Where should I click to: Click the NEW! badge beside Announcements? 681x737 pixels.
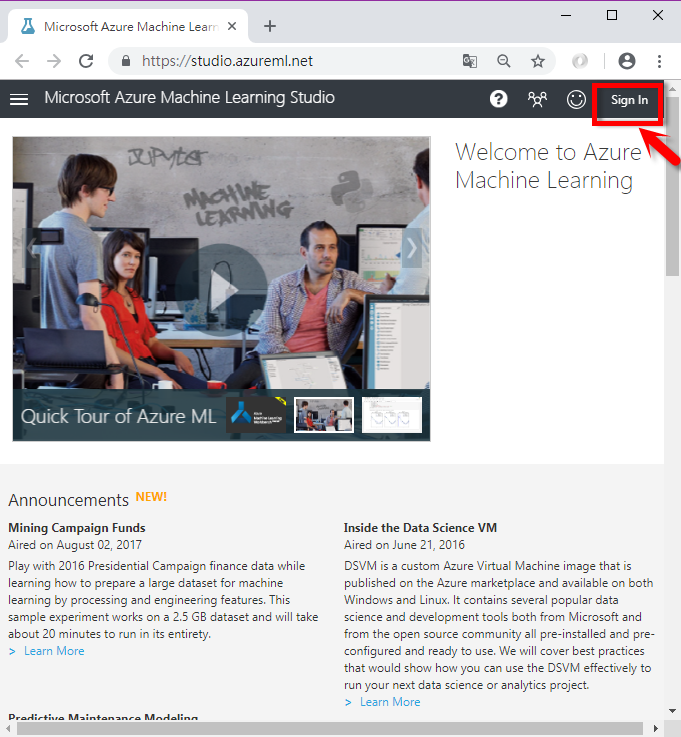151,497
